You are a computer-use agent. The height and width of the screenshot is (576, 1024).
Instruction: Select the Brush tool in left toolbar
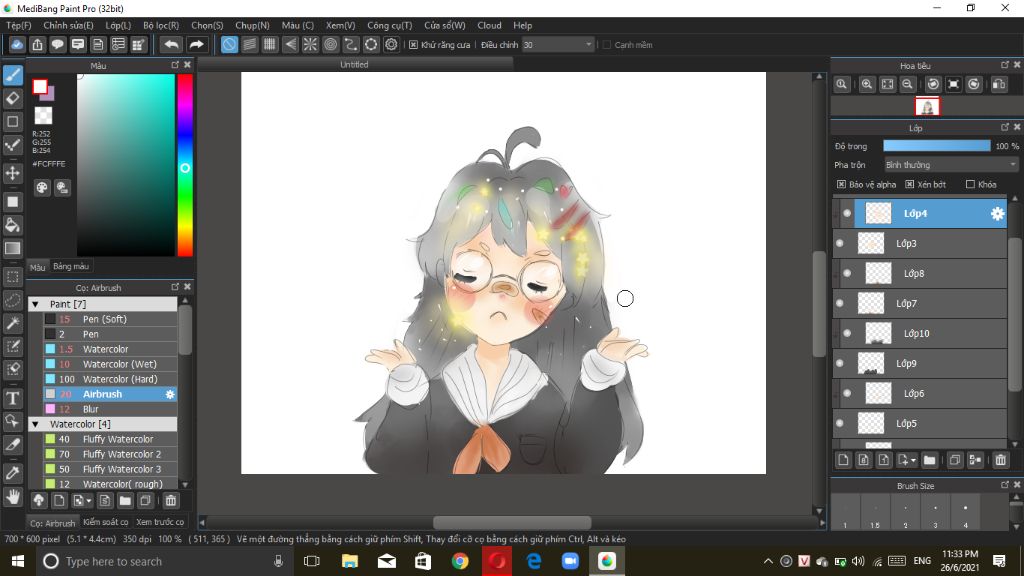(12, 75)
